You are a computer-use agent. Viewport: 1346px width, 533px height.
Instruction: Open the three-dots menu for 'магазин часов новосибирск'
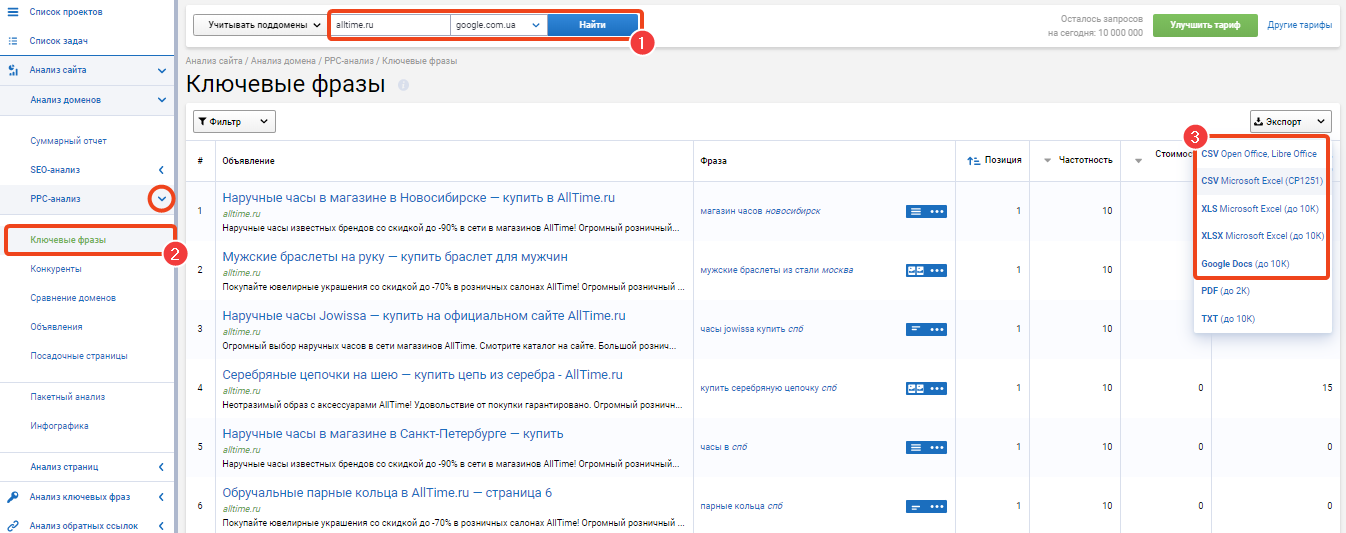(937, 211)
